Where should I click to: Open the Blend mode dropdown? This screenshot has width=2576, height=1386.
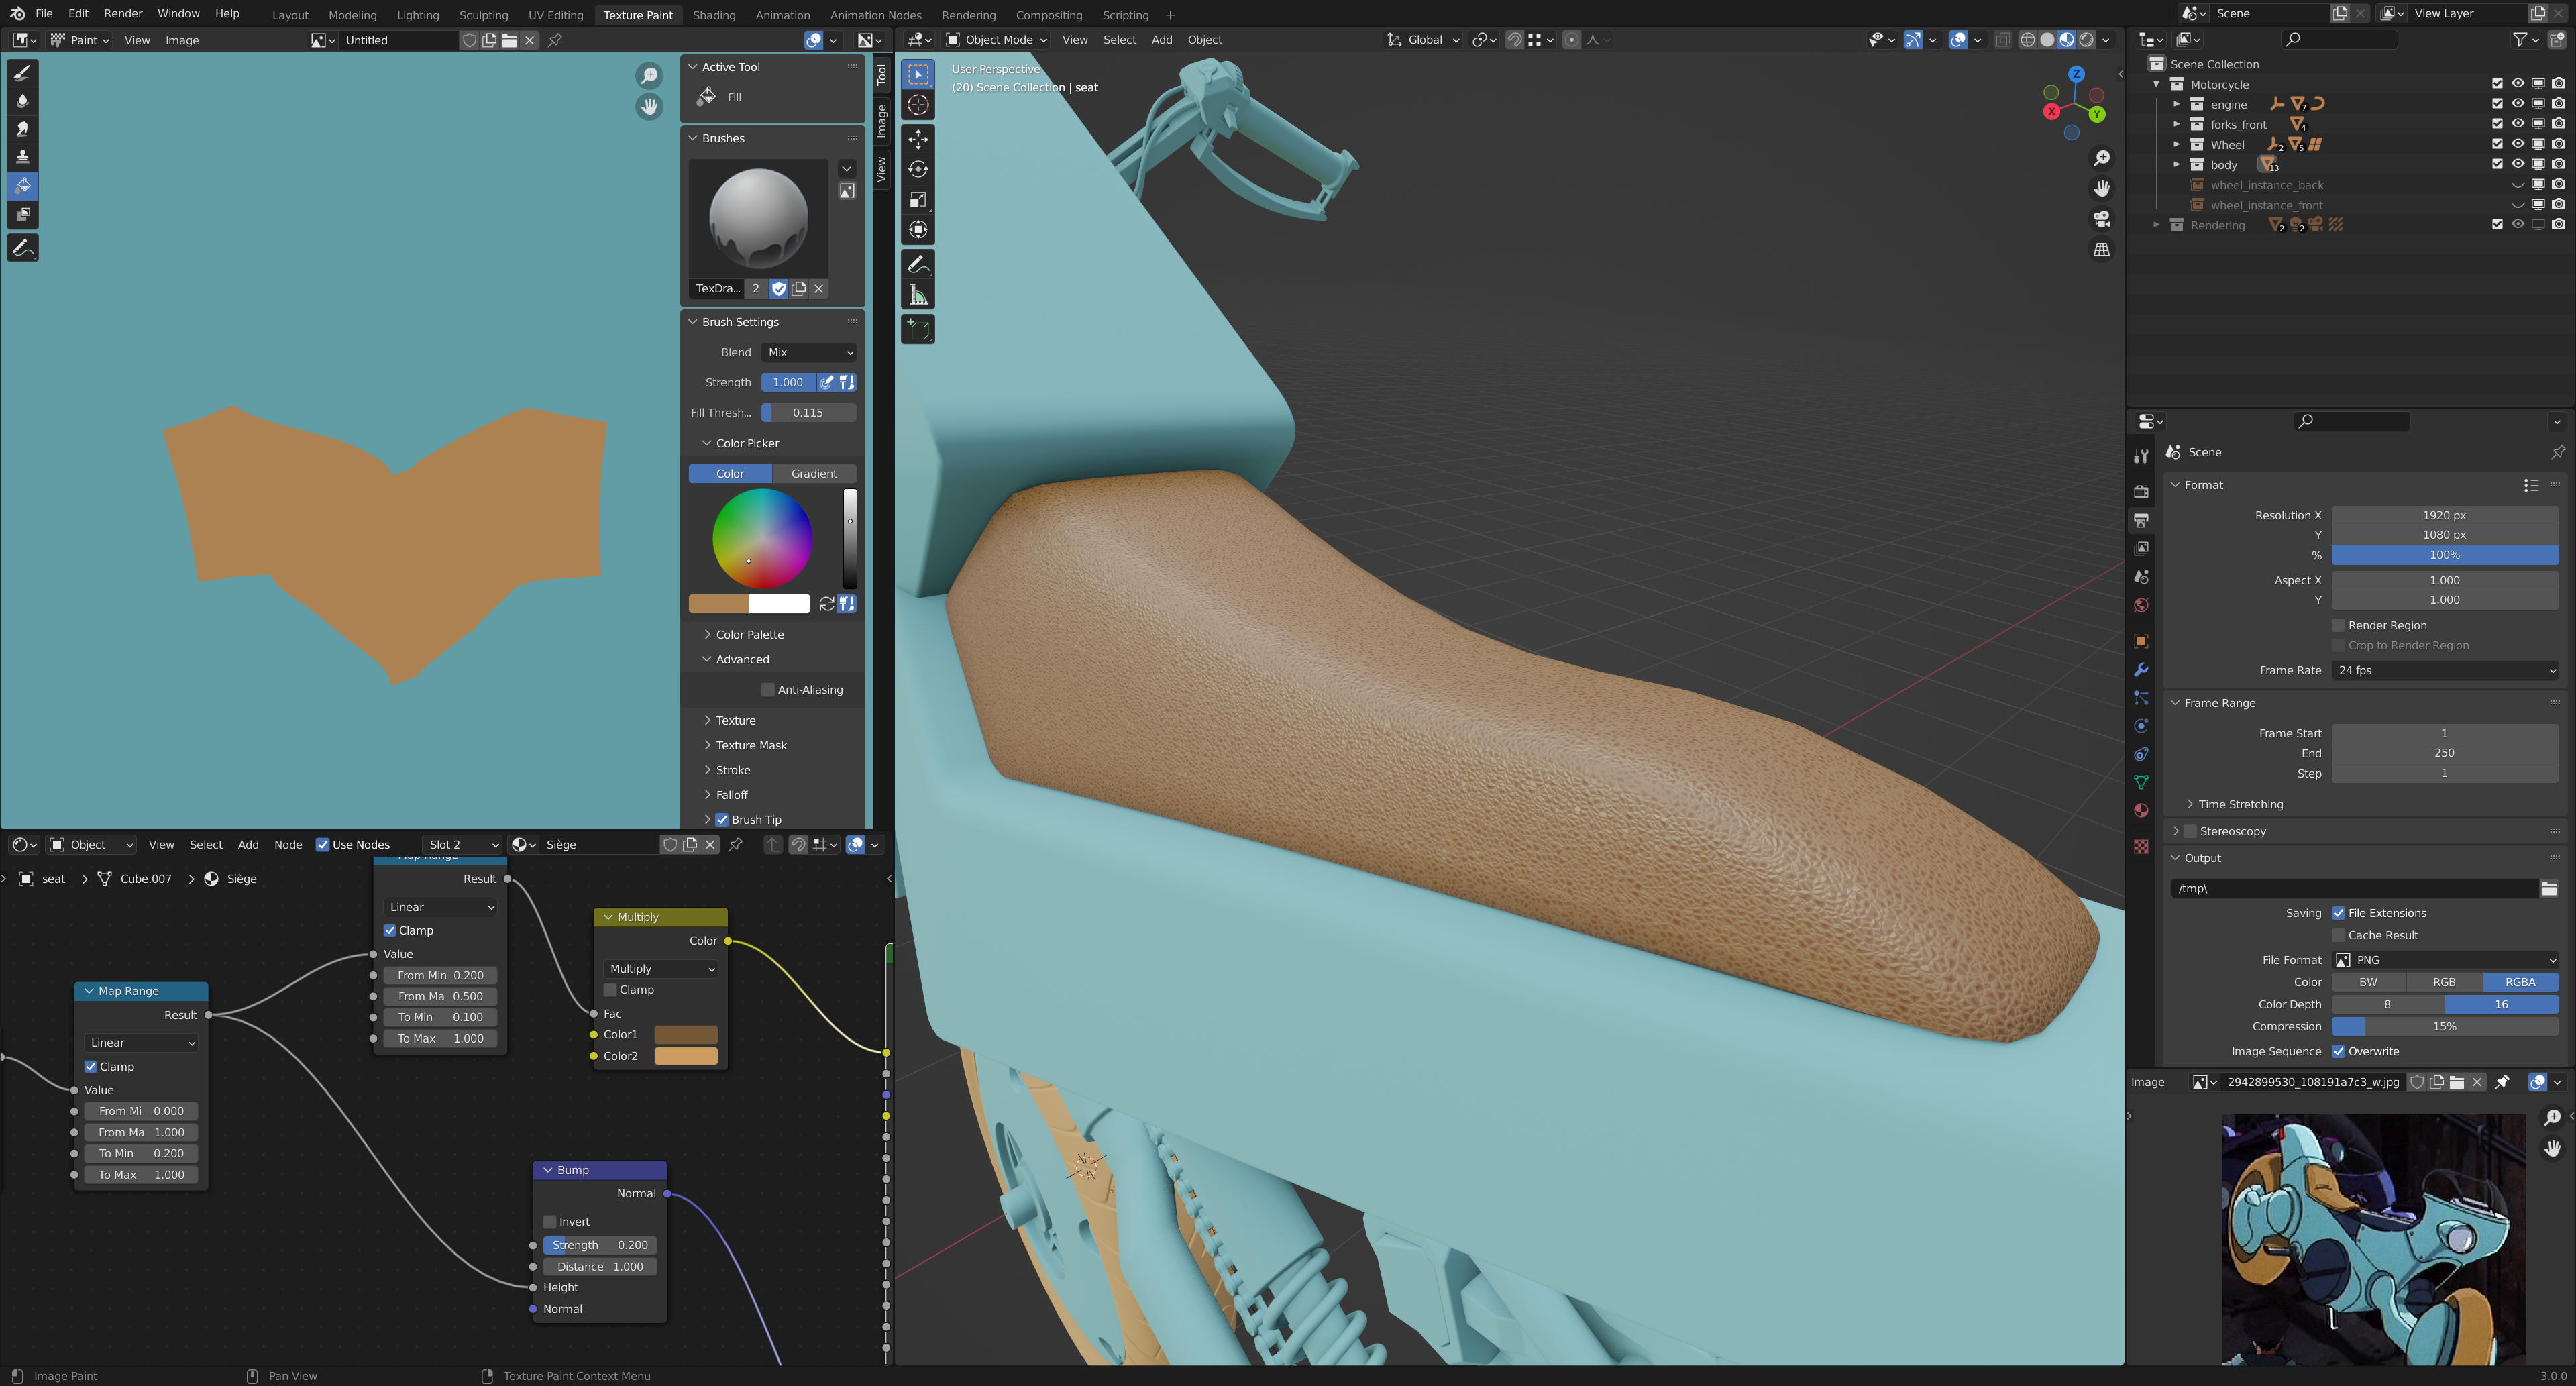coord(809,352)
